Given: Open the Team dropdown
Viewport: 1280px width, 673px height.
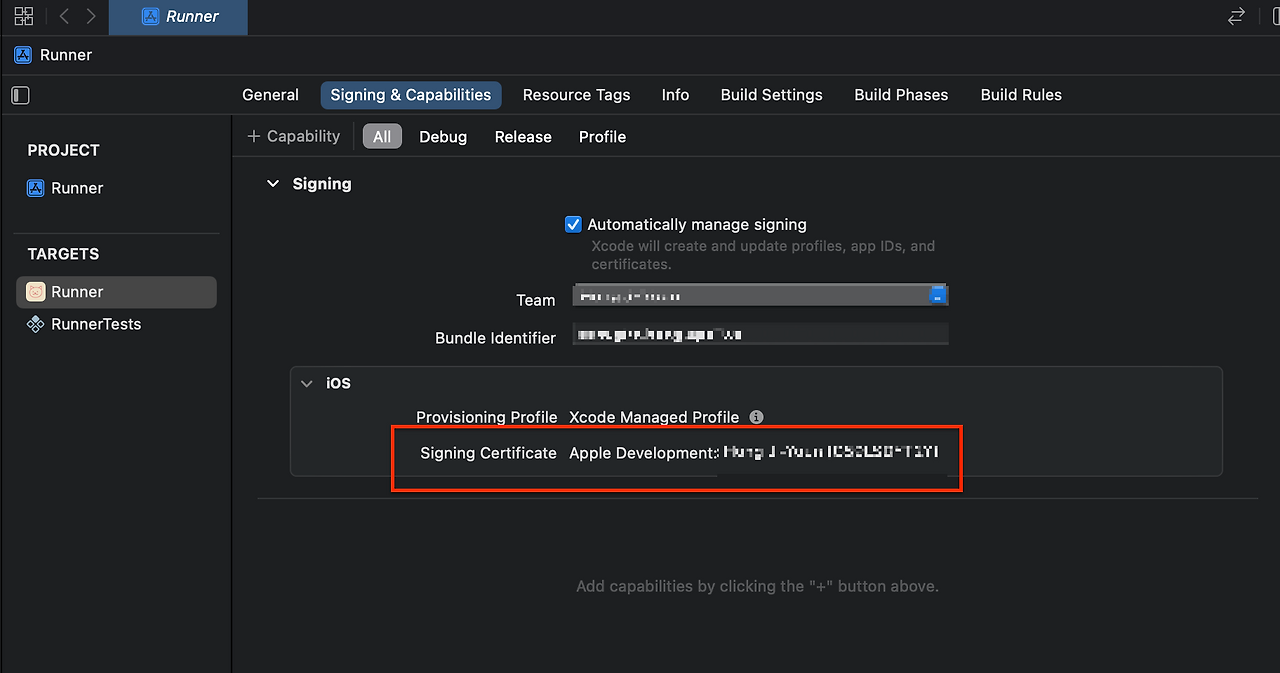Looking at the screenshot, I should coord(937,295).
